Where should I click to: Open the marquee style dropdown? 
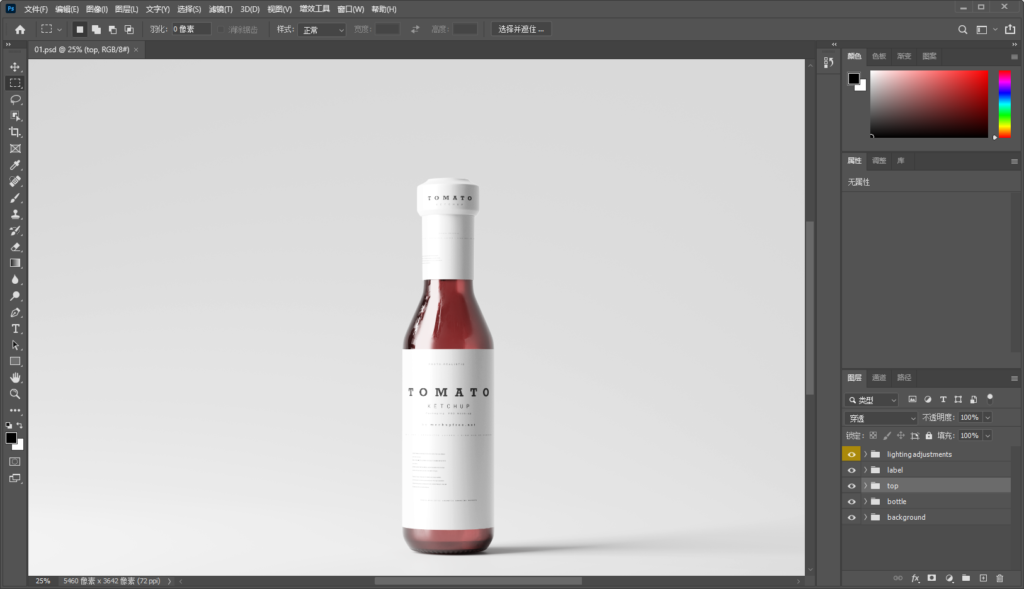tap(321, 29)
